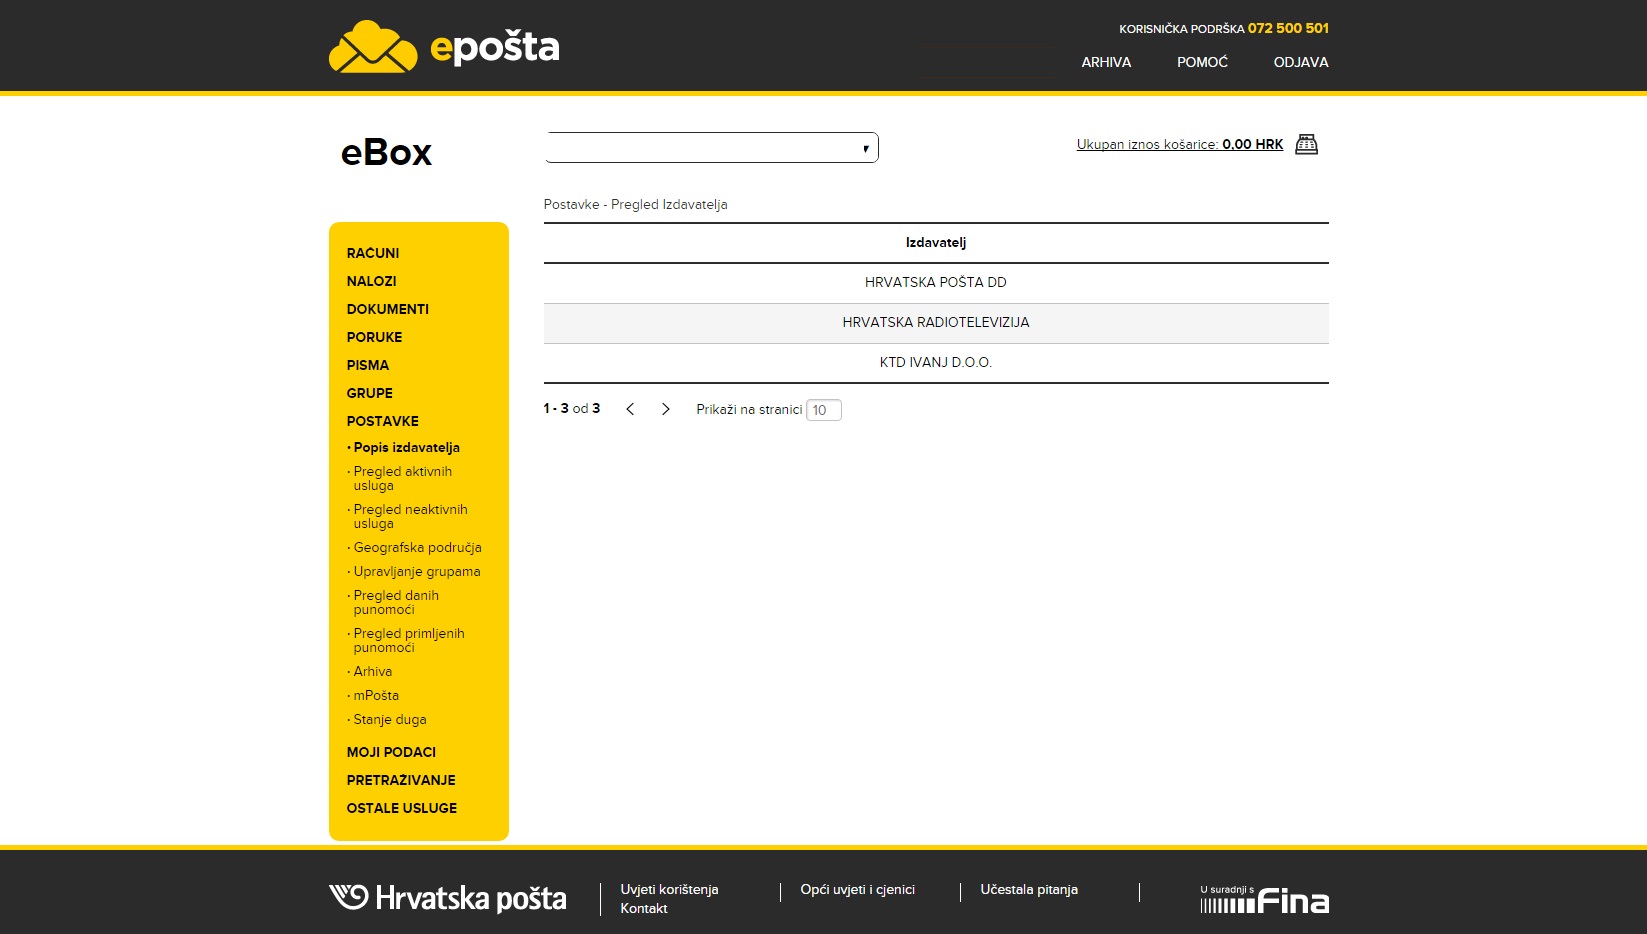Open the eBox account dropdown
Image resolution: width=1647 pixels, height=934 pixels.
pyautogui.click(x=712, y=148)
